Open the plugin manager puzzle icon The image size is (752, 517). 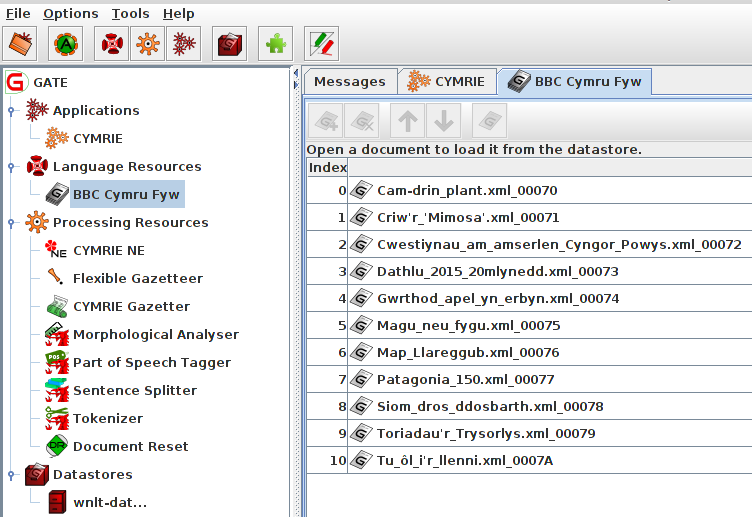pyautogui.click(x=275, y=44)
